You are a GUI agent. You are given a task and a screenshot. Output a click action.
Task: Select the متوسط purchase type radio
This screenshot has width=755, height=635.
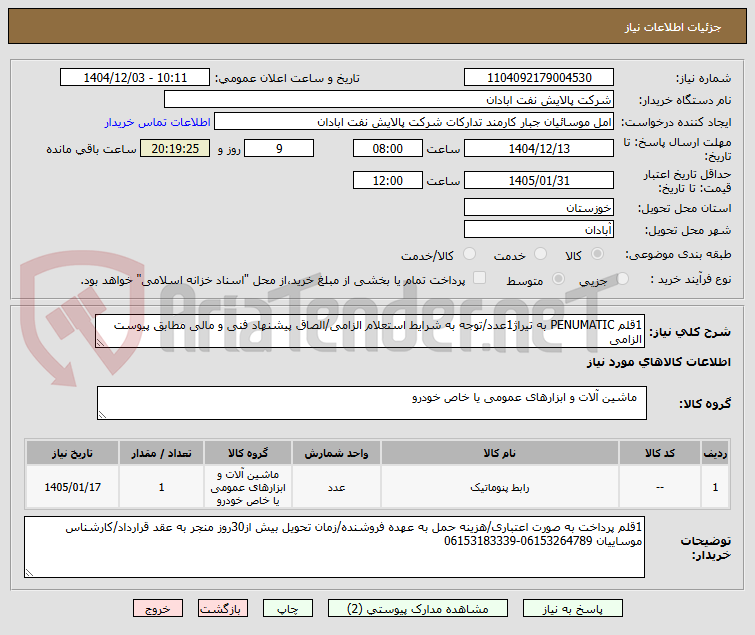[558, 279]
